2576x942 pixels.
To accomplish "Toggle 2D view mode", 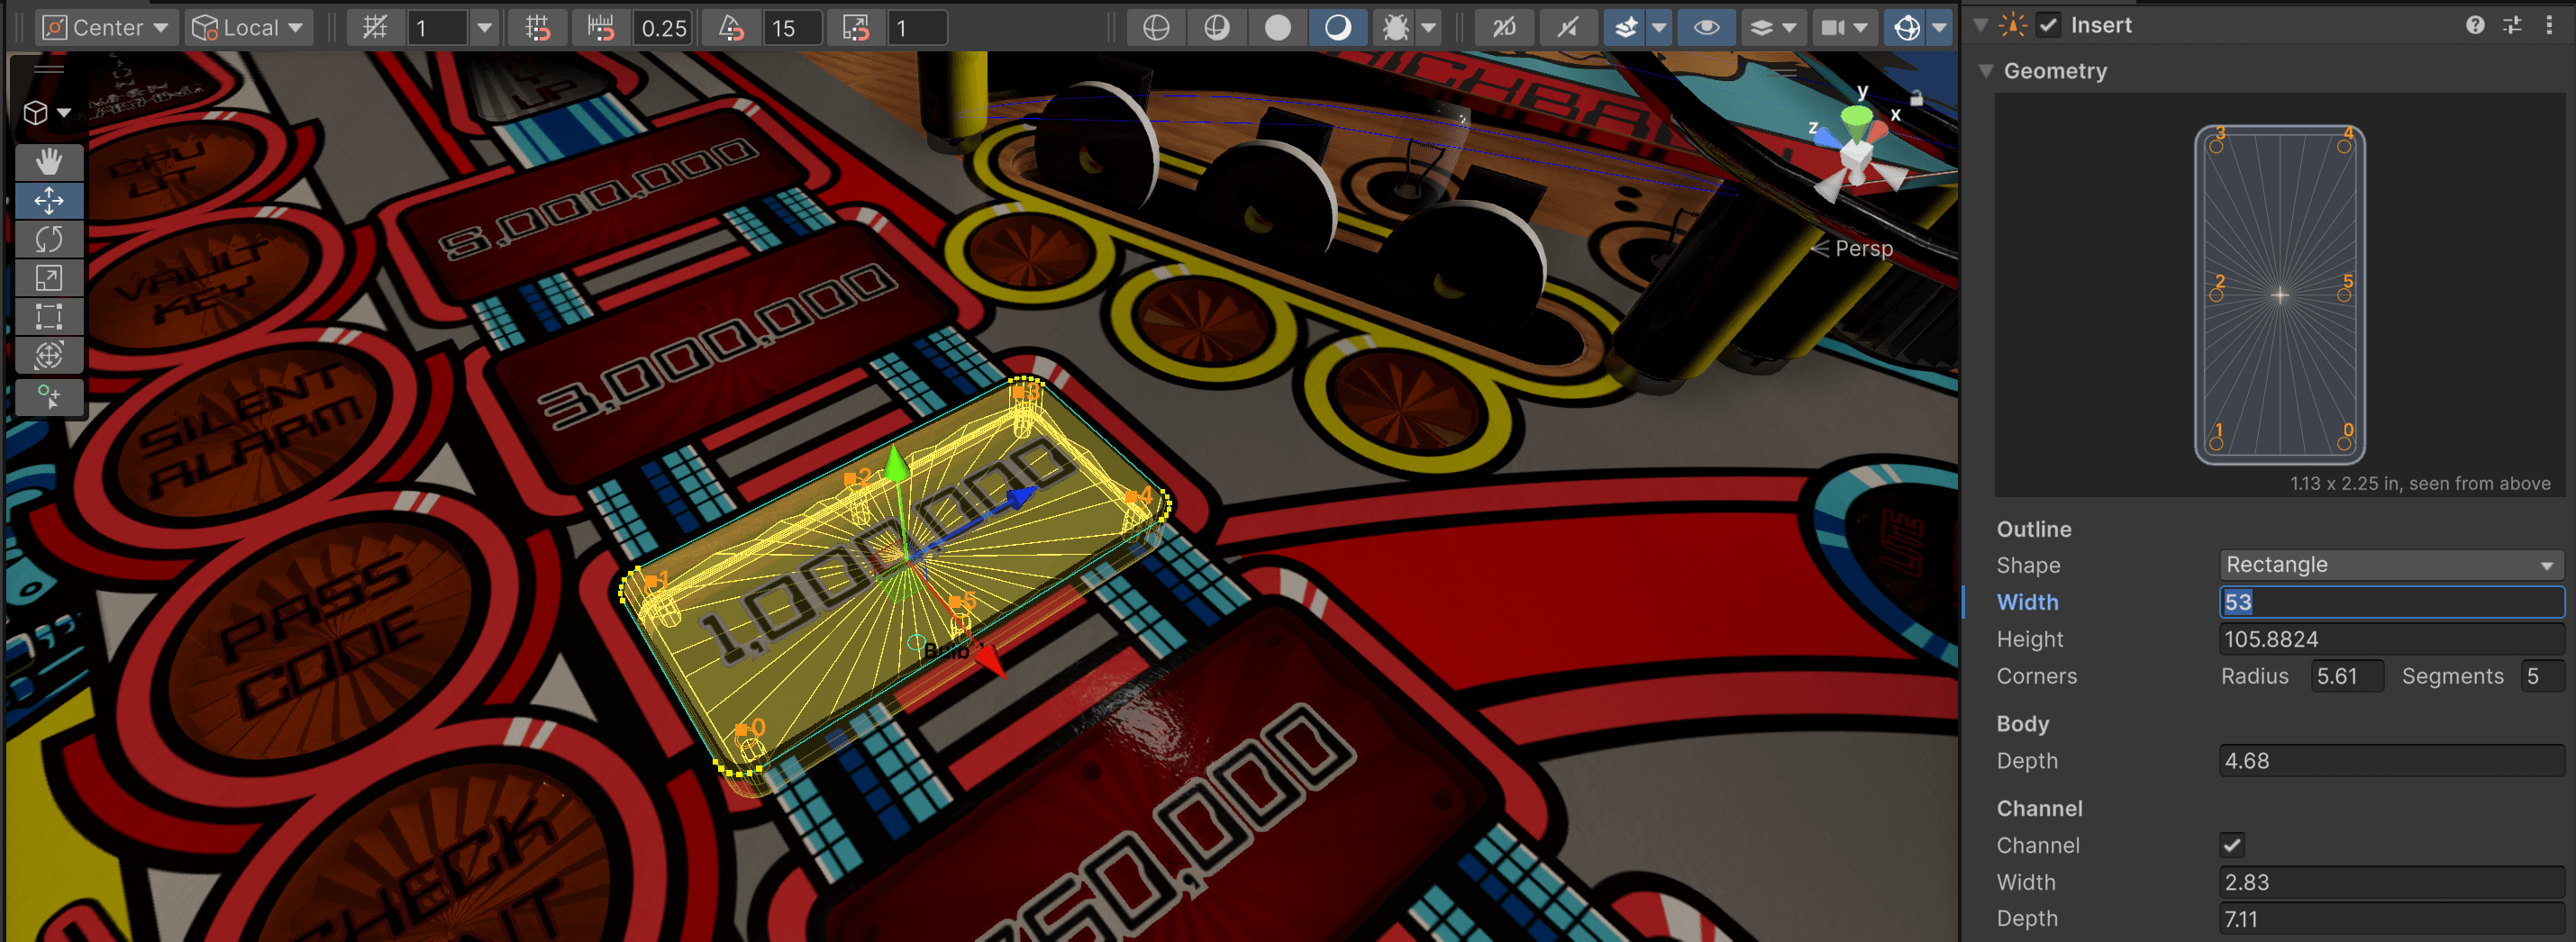I will click(1504, 28).
